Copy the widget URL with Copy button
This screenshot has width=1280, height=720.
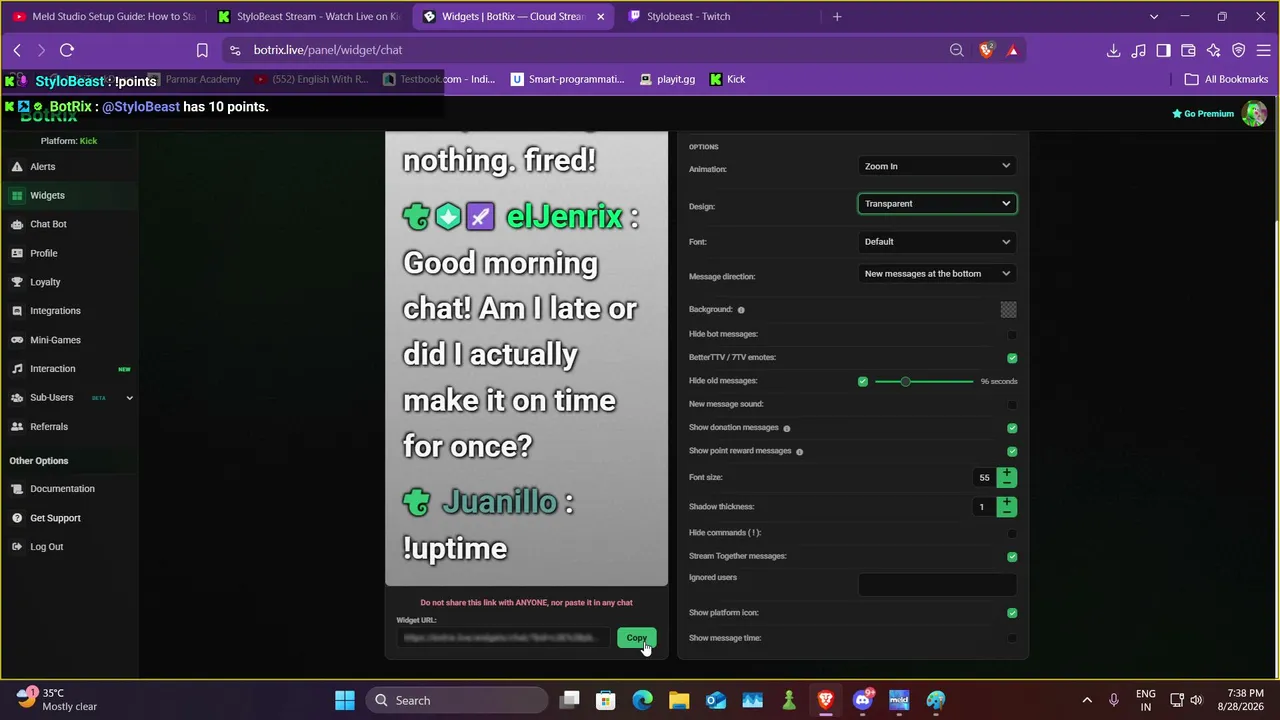(637, 638)
